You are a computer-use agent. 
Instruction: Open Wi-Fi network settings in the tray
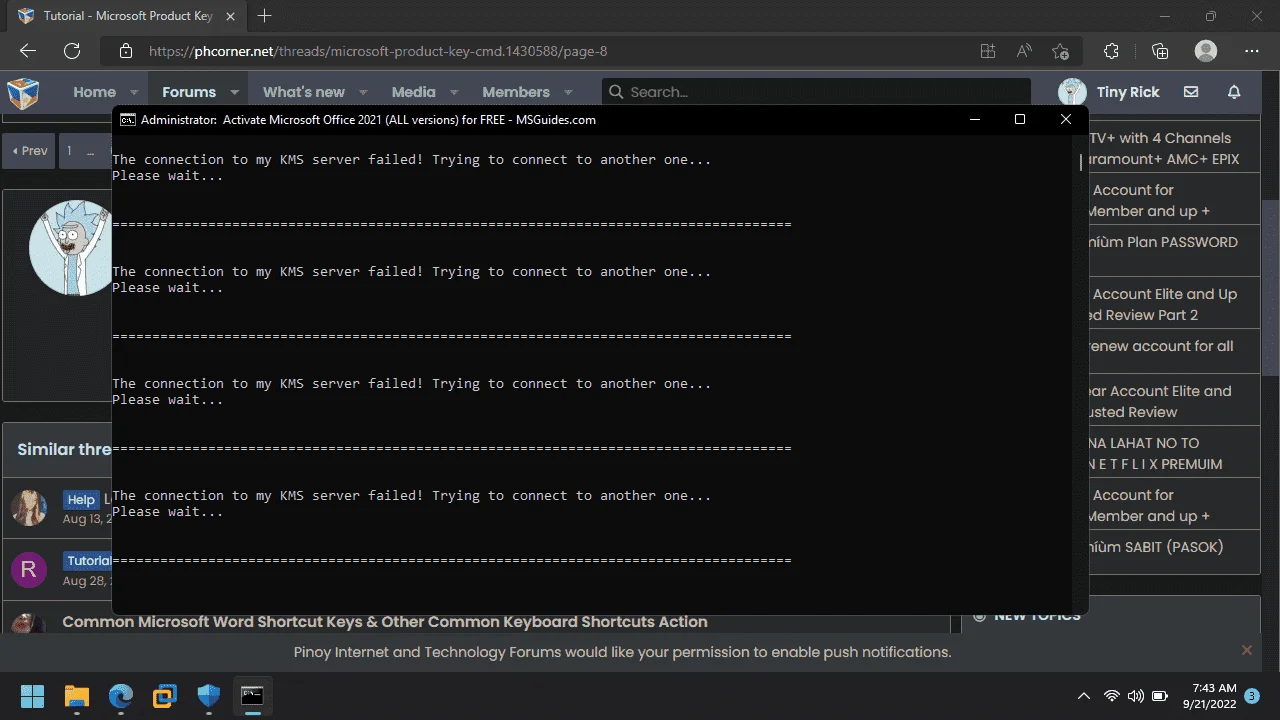tap(1112, 696)
